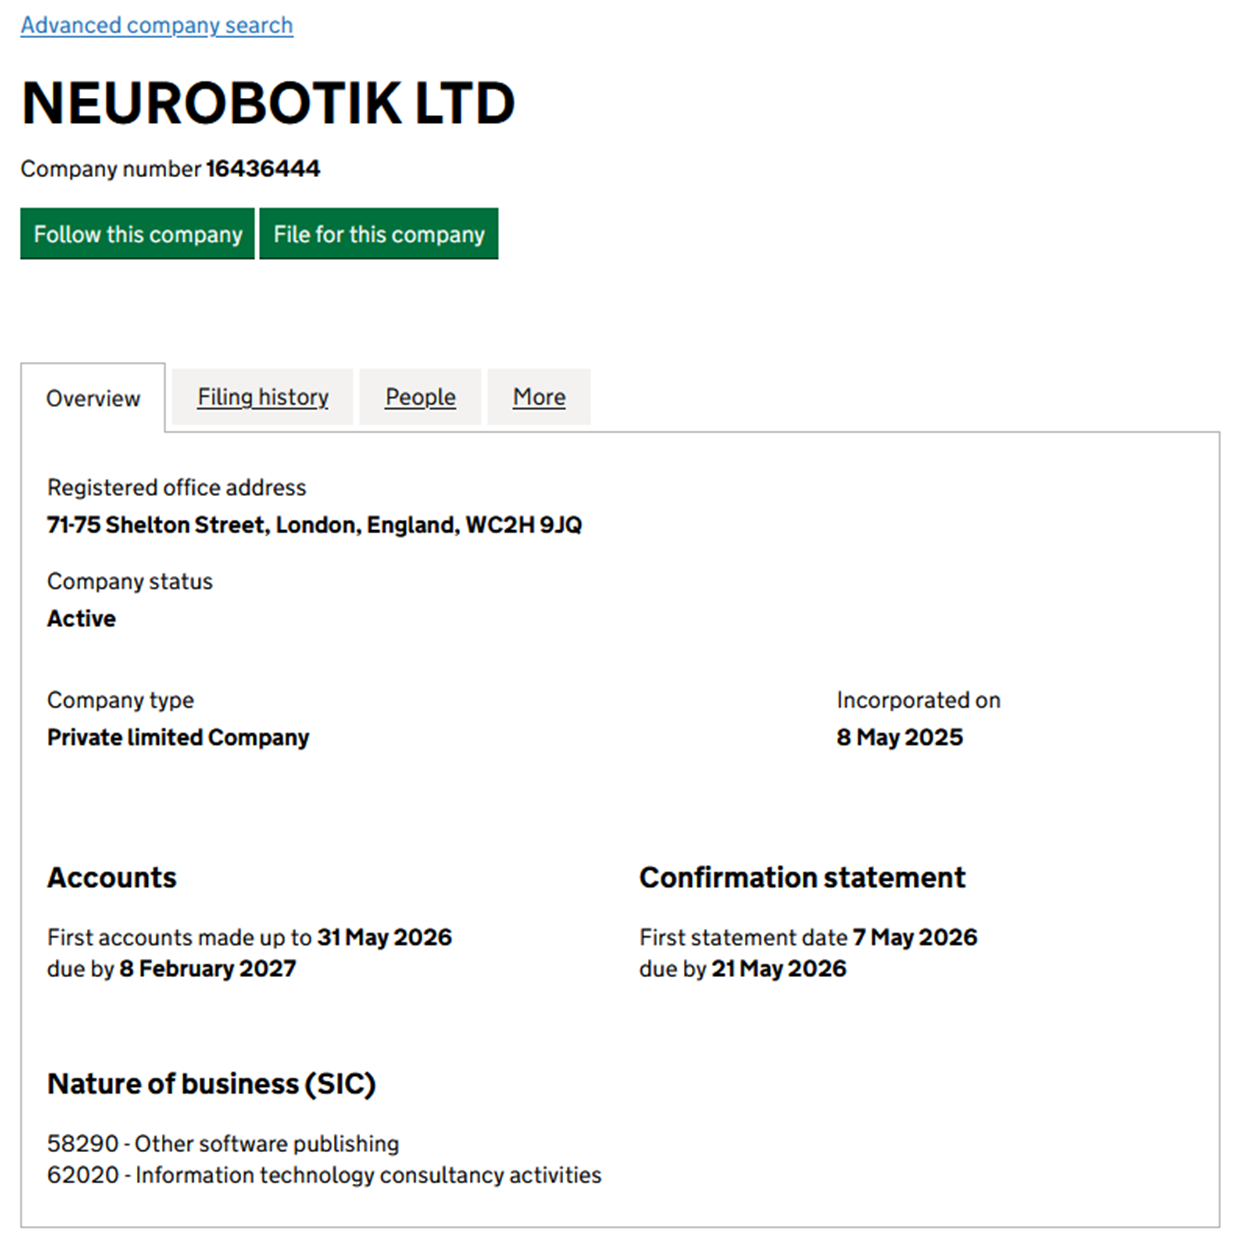Click SIC code 62020 IT consultancy activities
The height and width of the screenshot is (1239, 1233).
[324, 1175]
